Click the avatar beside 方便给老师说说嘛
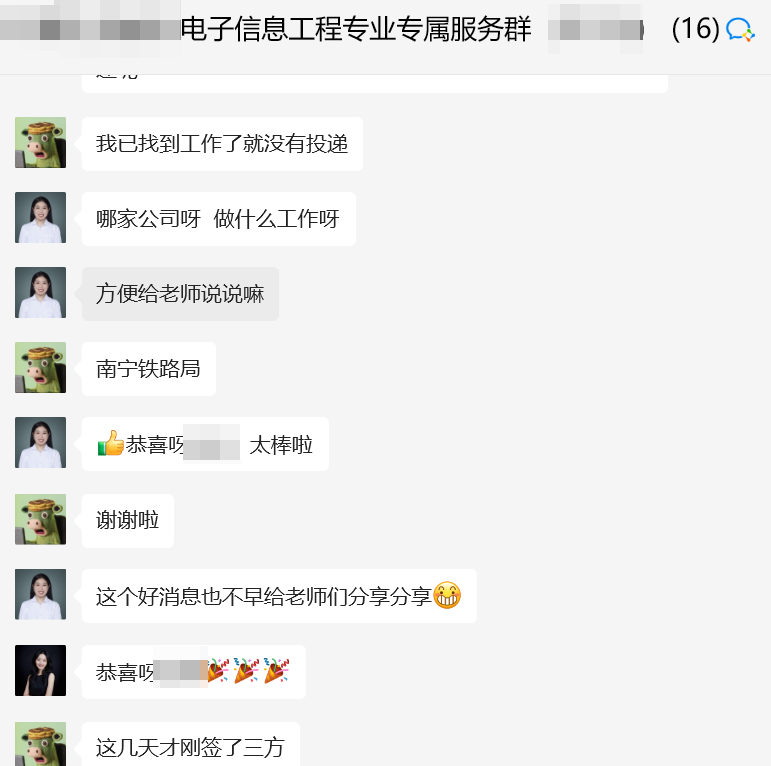 tap(40, 293)
